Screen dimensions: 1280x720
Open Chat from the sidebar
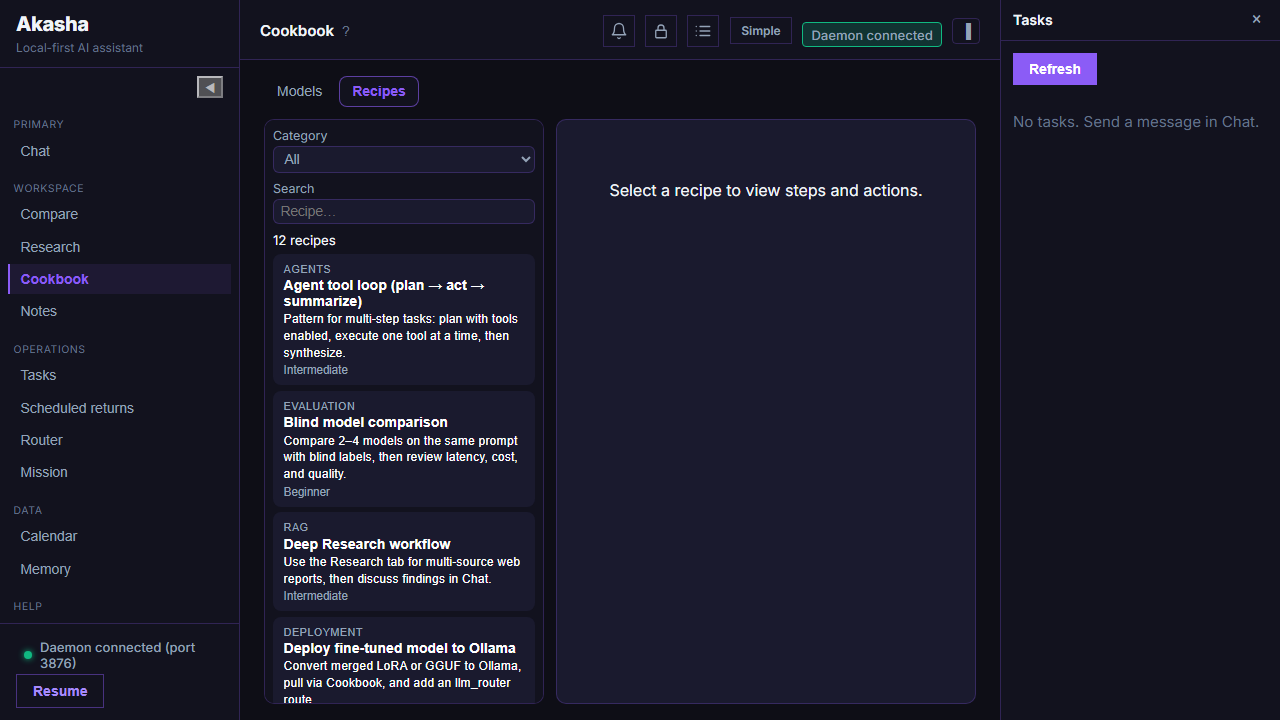(x=119, y=151)
